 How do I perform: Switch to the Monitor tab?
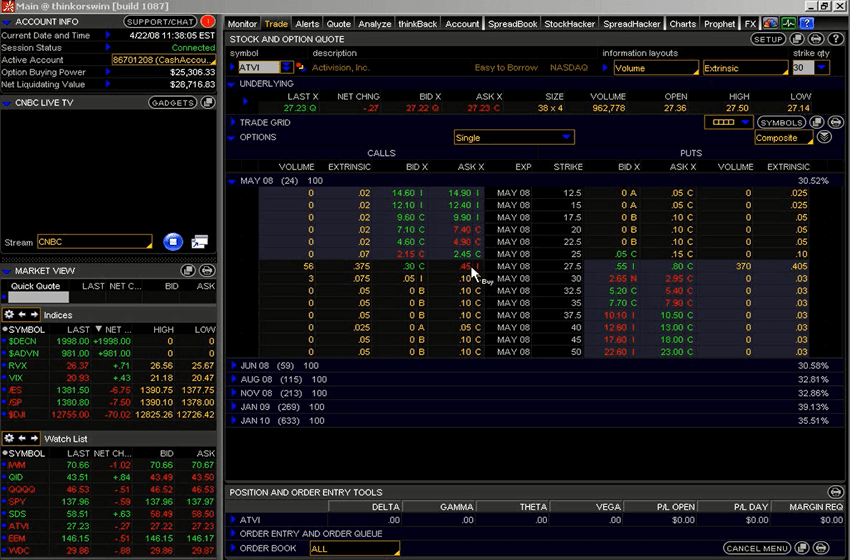coord(242,24)
